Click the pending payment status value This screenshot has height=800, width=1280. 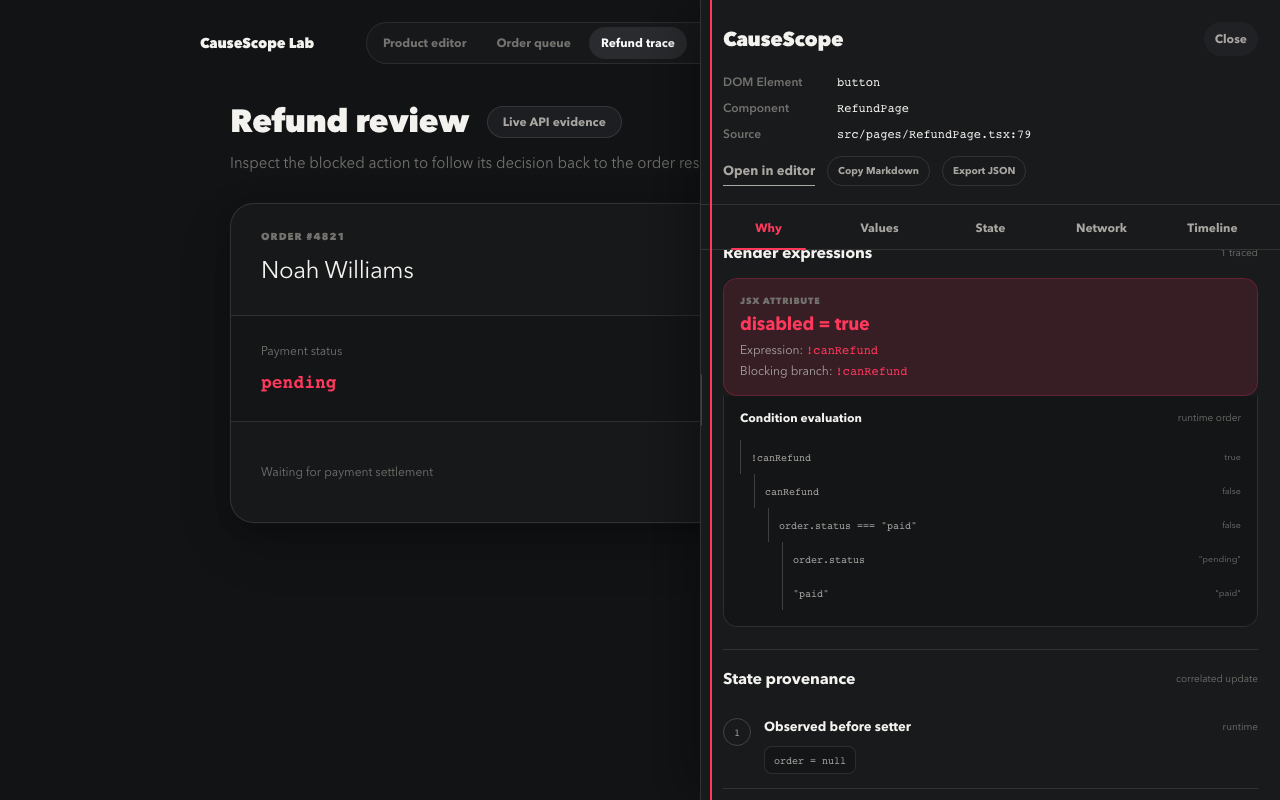[x=298, y=382]
